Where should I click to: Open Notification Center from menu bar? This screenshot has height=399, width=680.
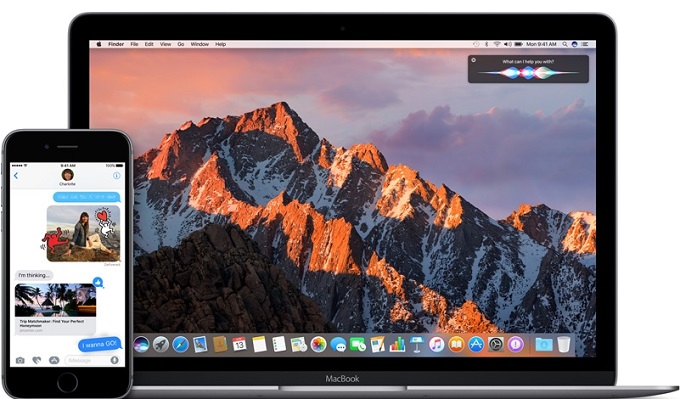[585, 44]
